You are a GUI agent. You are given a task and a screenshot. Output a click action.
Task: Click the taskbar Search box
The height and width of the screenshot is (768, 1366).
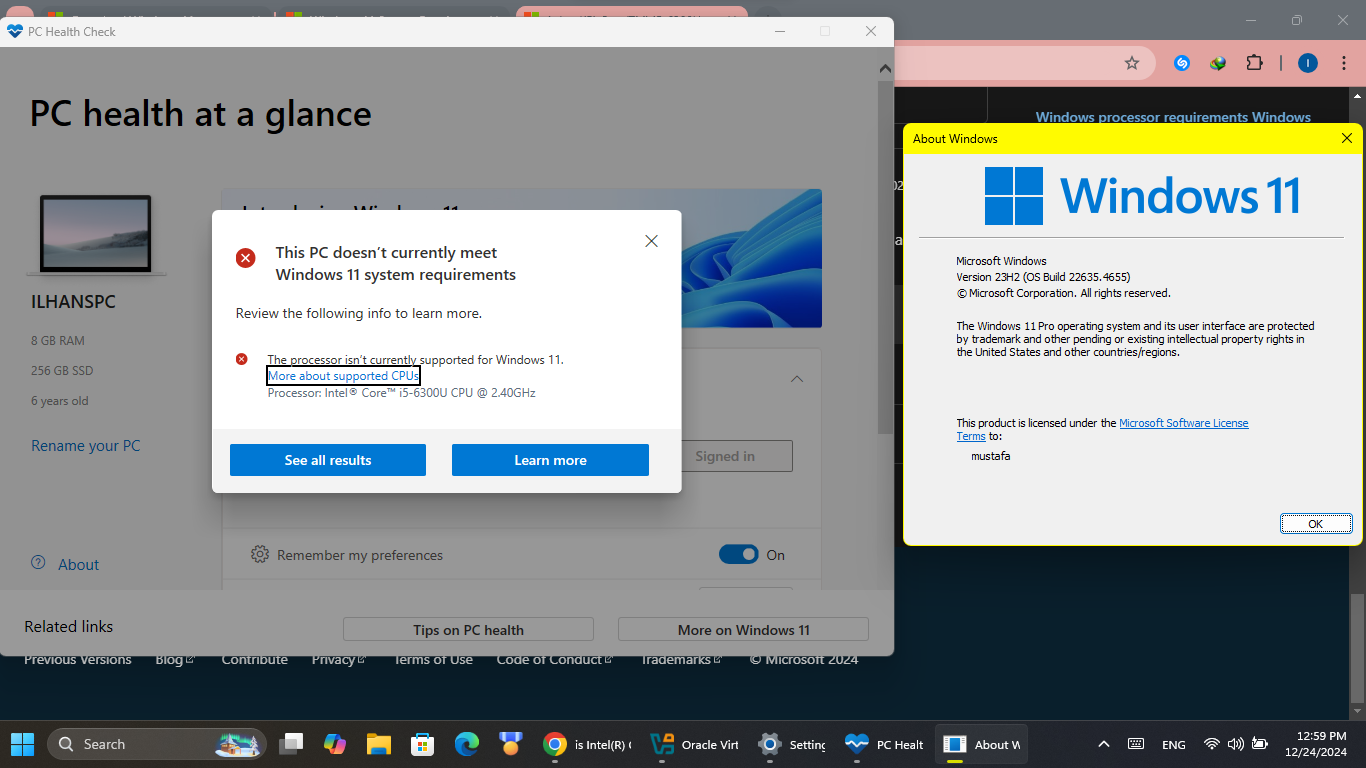coord(157,744)
